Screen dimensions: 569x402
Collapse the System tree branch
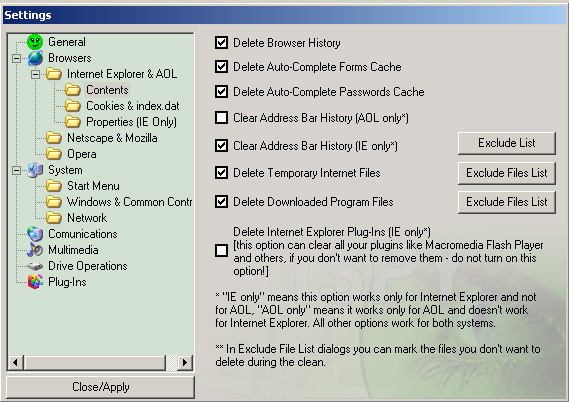(x=16, y=170)
